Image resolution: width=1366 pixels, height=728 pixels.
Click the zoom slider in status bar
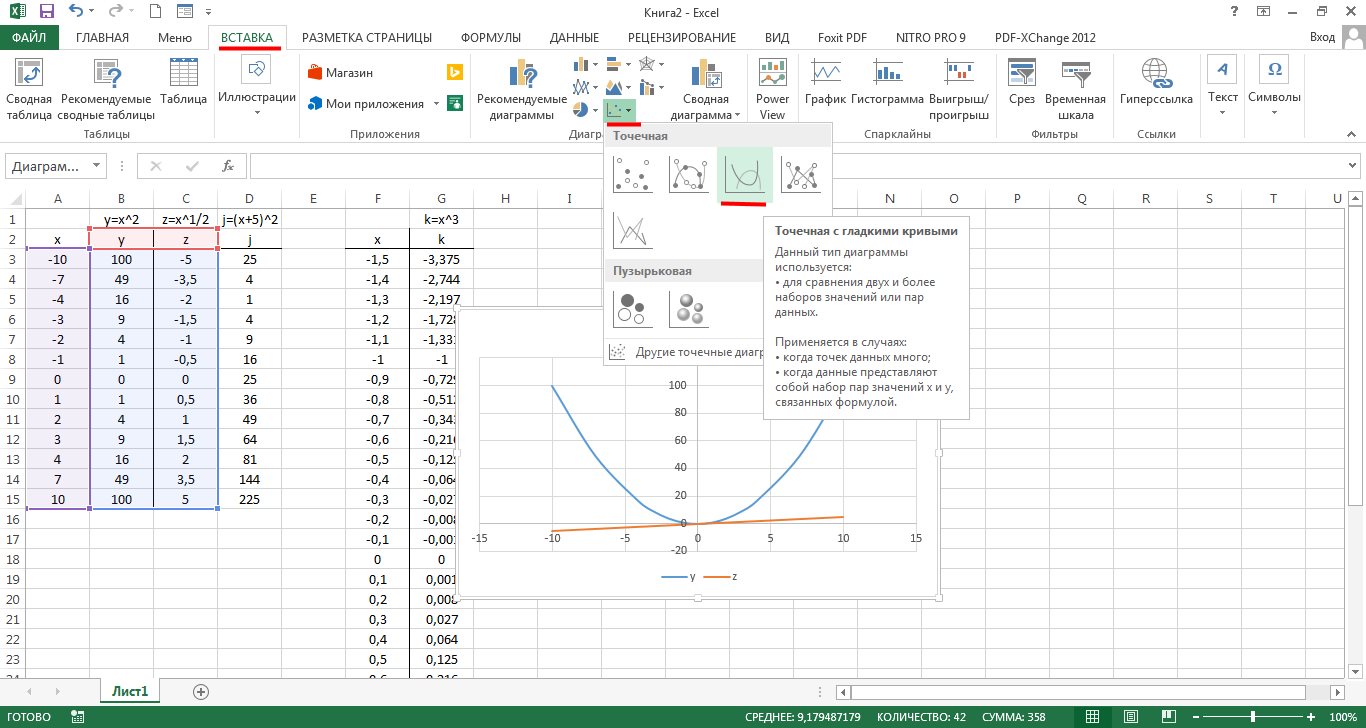tap(1255, 717)
